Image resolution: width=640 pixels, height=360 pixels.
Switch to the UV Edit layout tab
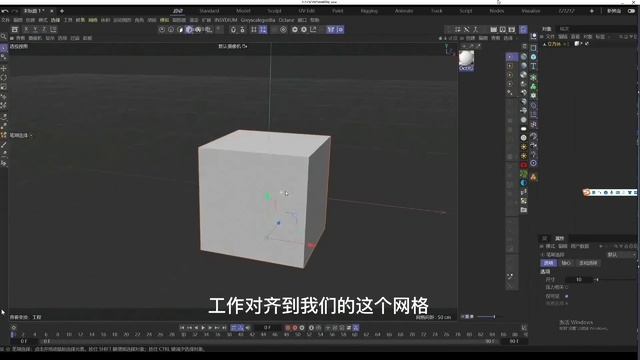307,11
